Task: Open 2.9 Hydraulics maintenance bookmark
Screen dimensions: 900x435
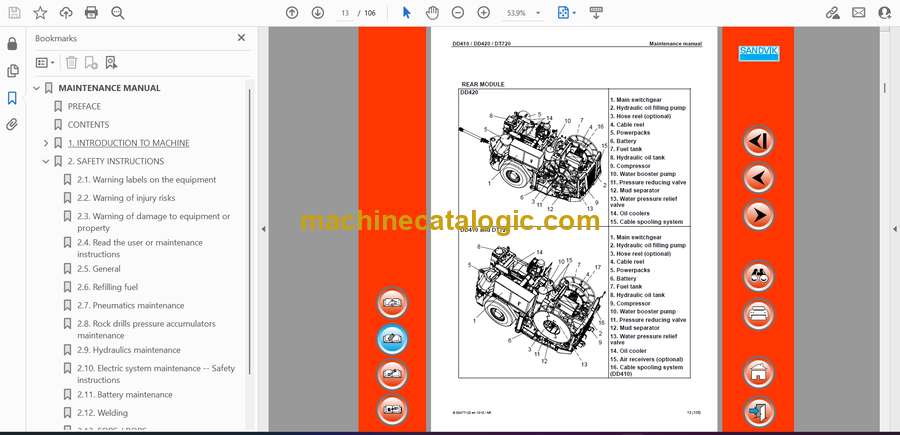Action: click(129, 350)
